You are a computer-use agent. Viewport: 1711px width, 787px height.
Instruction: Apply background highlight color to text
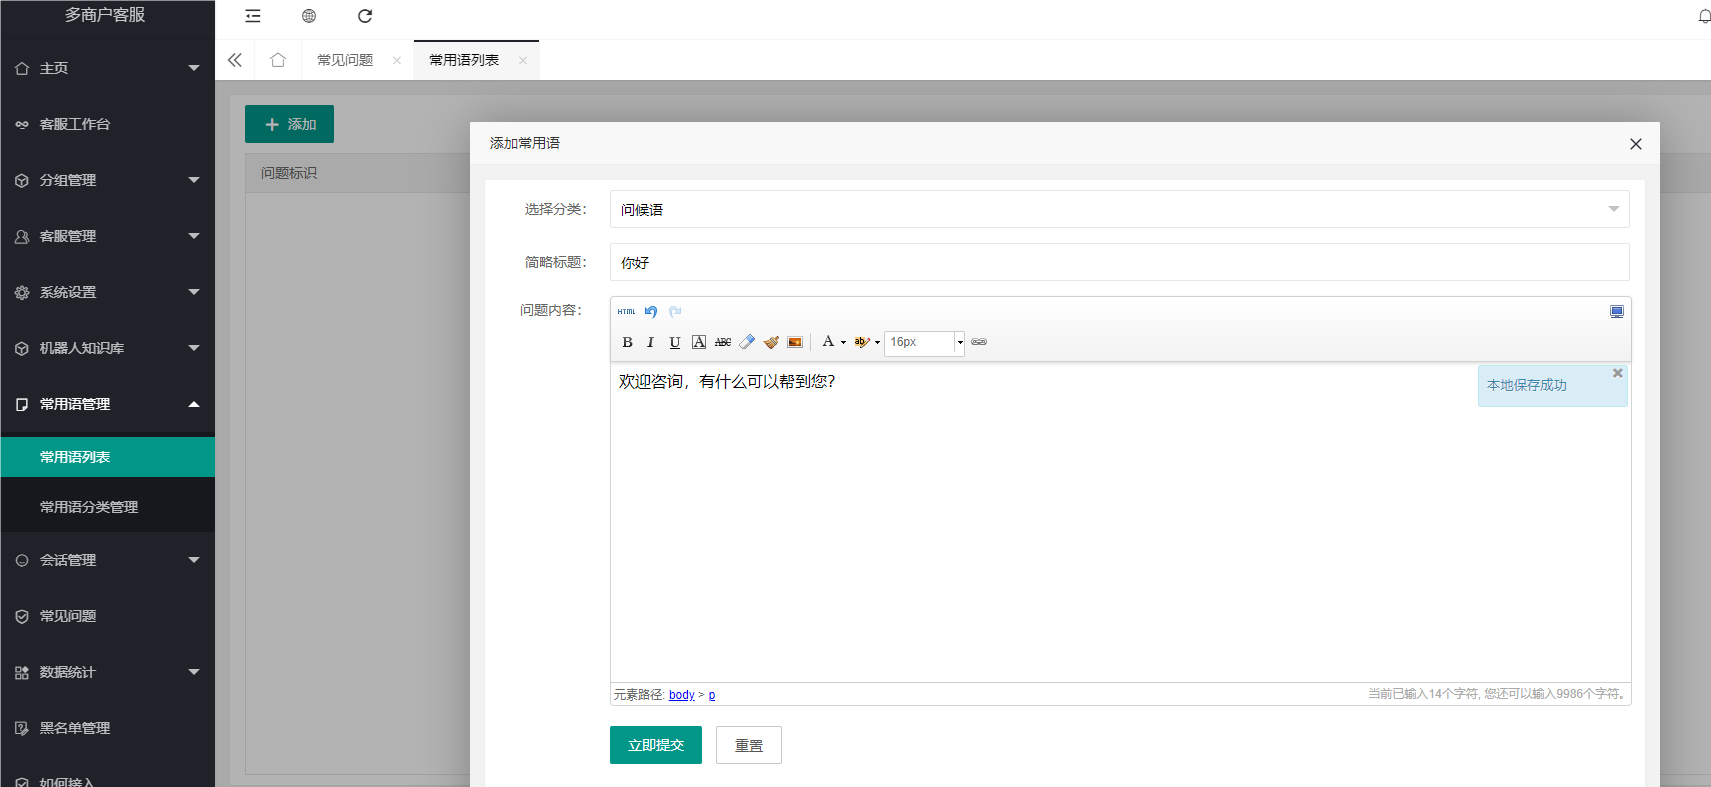click(x=861, y=342)
